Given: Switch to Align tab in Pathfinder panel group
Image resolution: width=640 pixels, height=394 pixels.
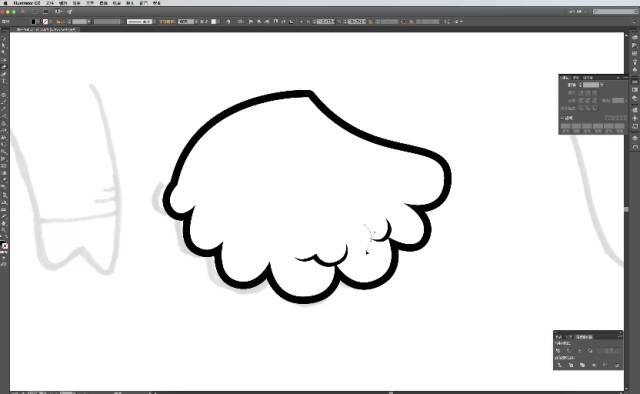Looking at the screenshot, I should [x=569, y=337].
